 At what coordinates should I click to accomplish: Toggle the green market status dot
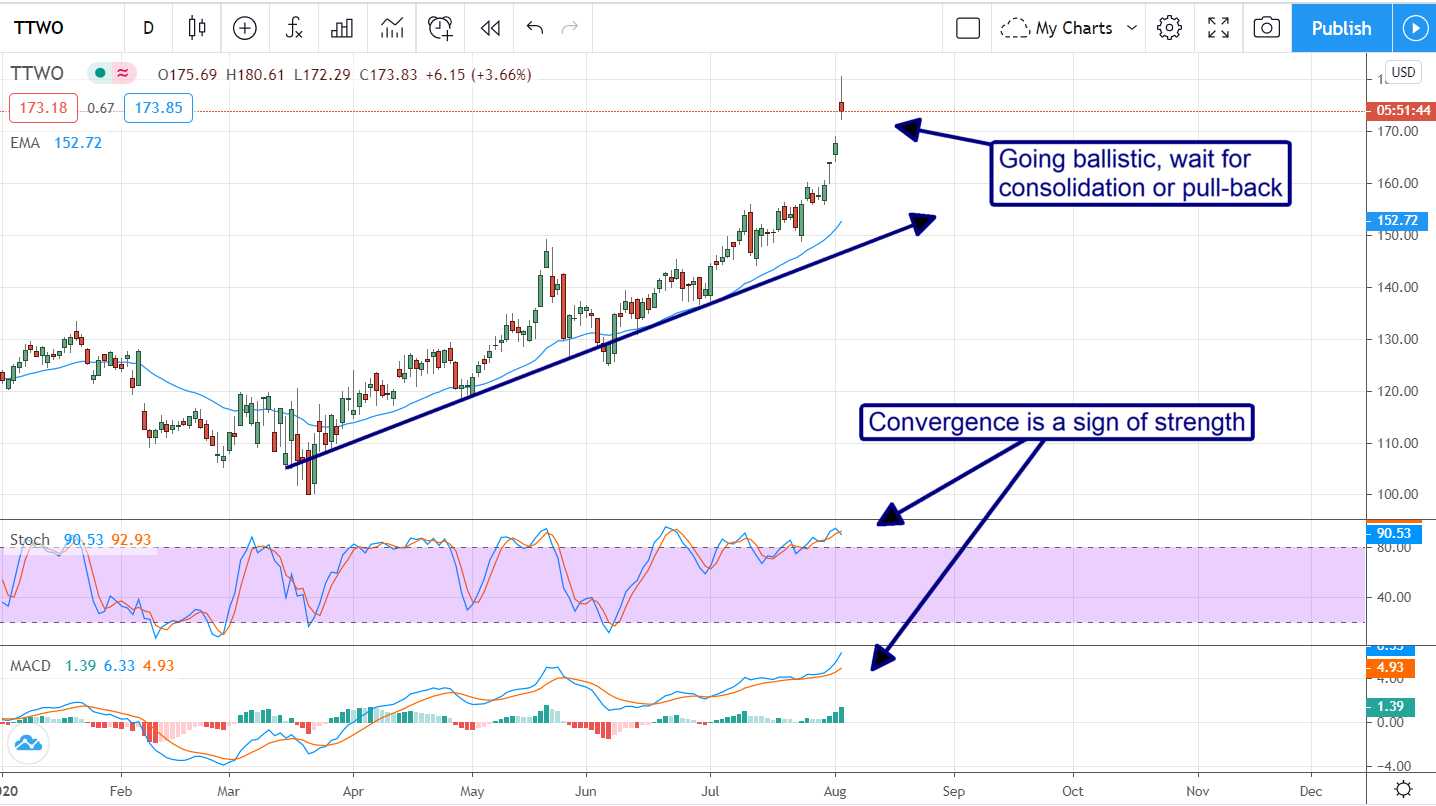[x=101, y=73]
